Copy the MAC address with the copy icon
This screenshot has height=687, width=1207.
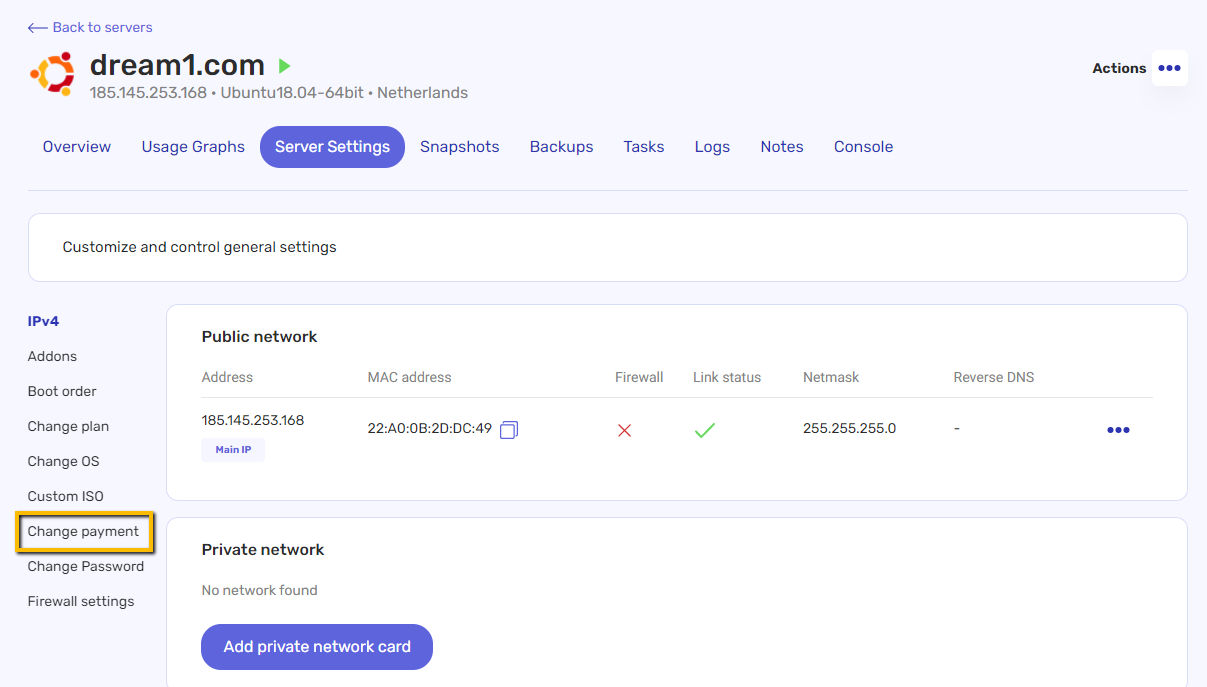pyautogui.click(x=509, y=430)
